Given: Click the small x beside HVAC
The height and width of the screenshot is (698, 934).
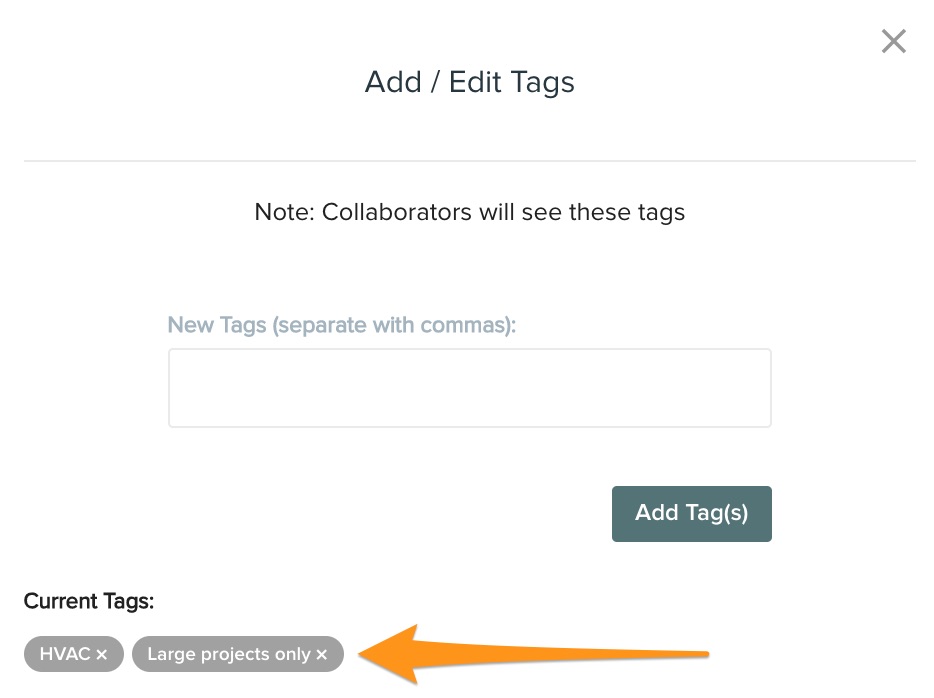Looking at the screenshot, I should tap(102, 655).
